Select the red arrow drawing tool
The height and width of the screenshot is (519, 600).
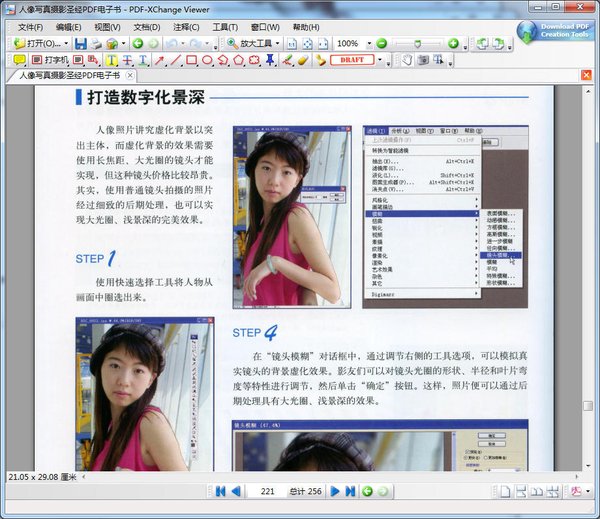click(x=159, y=60)
